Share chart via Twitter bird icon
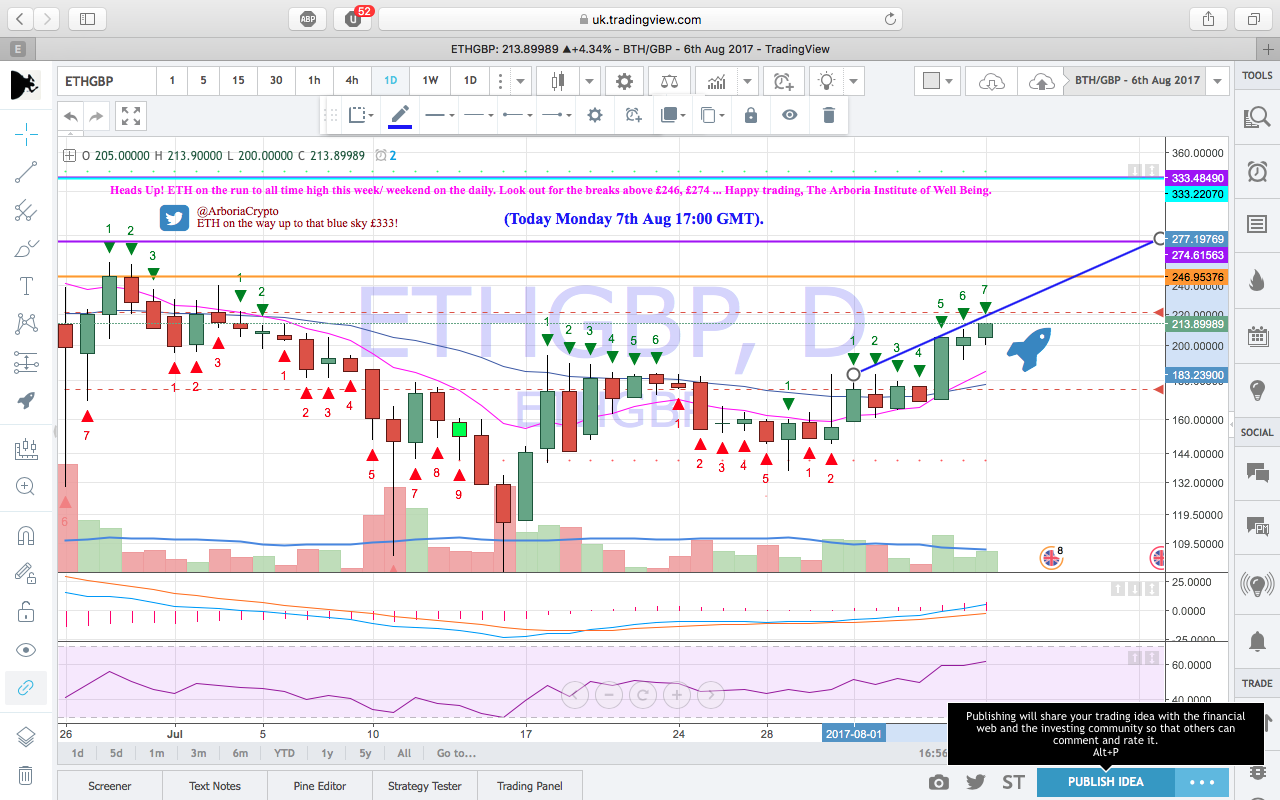 tap(976, 782)
